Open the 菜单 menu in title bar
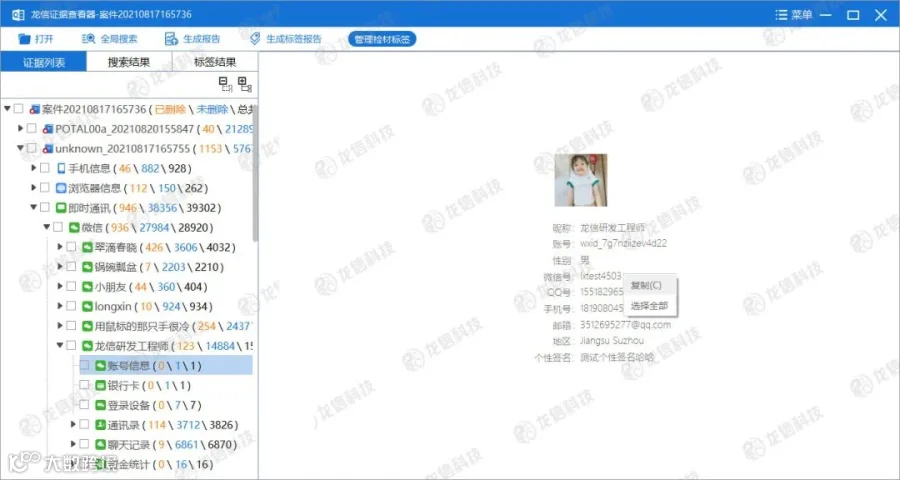Screen dimensions: 900x480 (x=794, y=15)
